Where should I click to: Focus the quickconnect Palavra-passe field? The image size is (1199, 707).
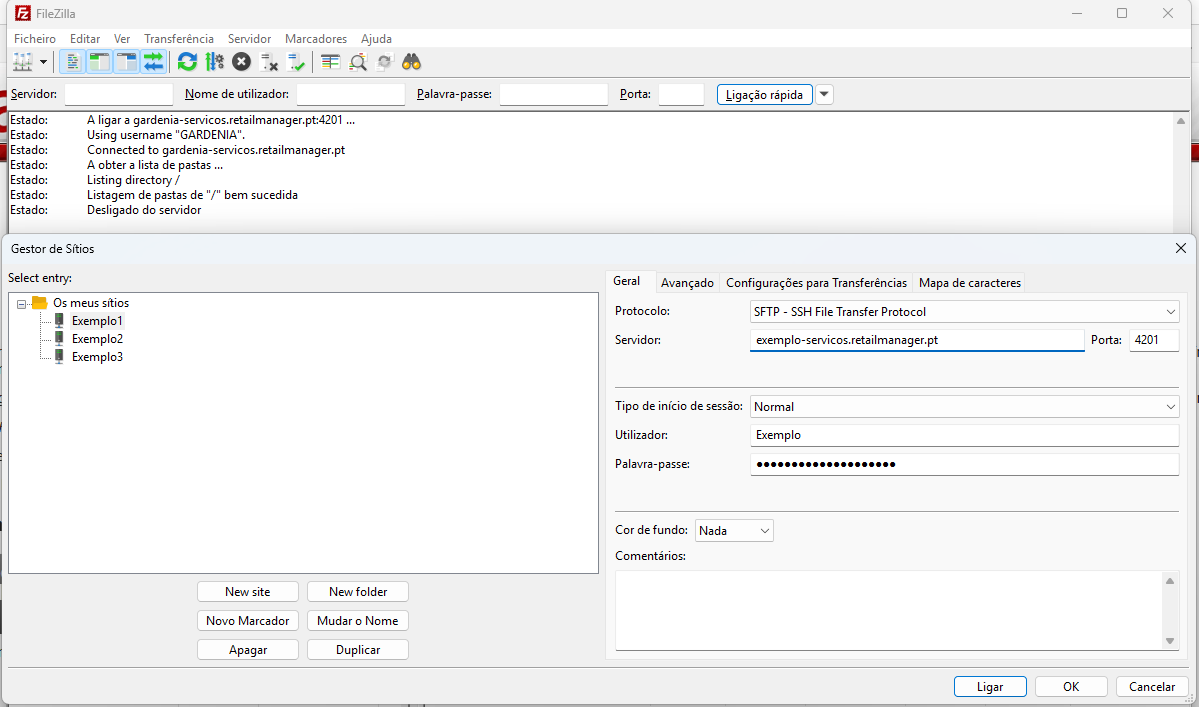point(554,94)
